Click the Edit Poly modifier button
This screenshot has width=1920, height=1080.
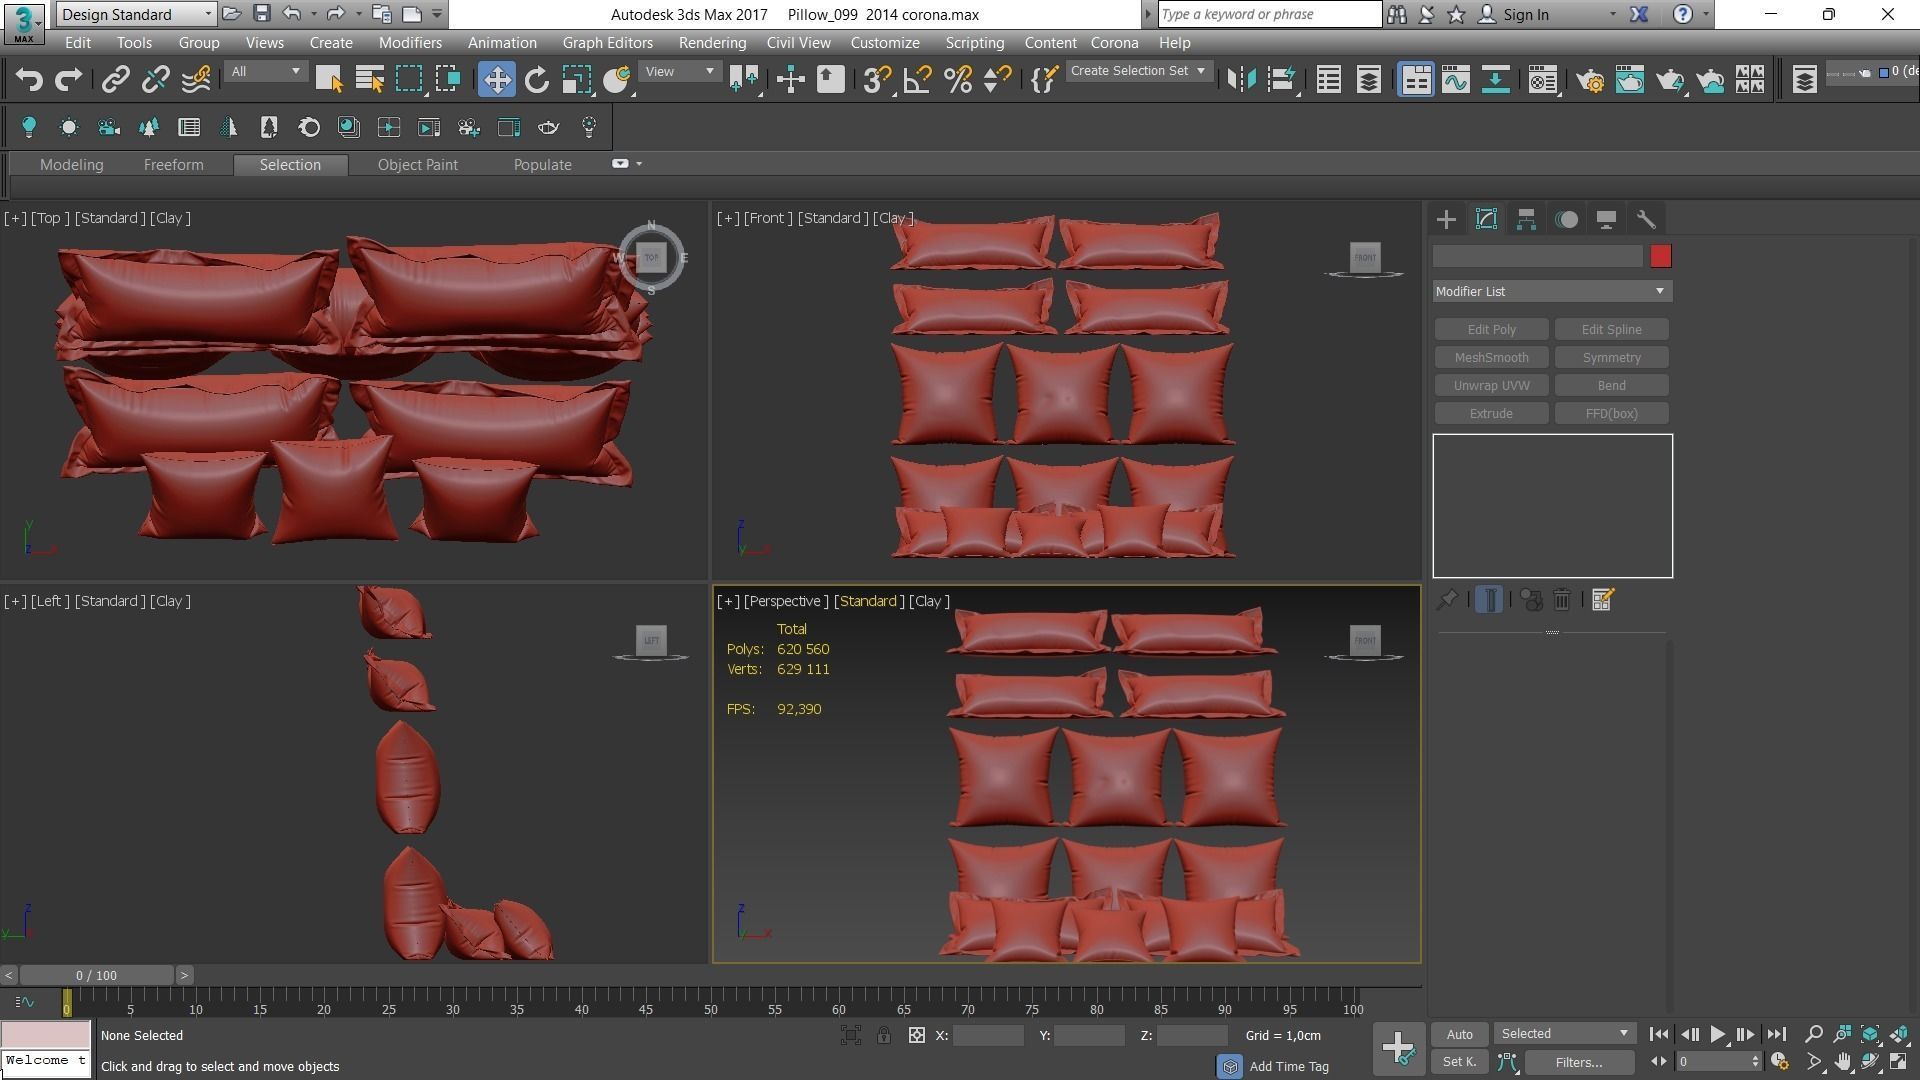[x=1491, y=329]
